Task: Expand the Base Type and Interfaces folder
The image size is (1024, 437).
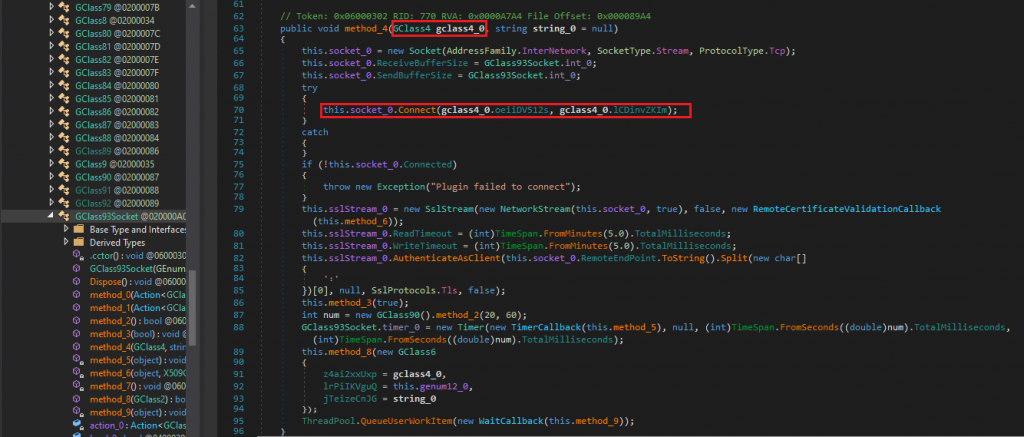Action: pyautogui.click(x=65, y=229)
